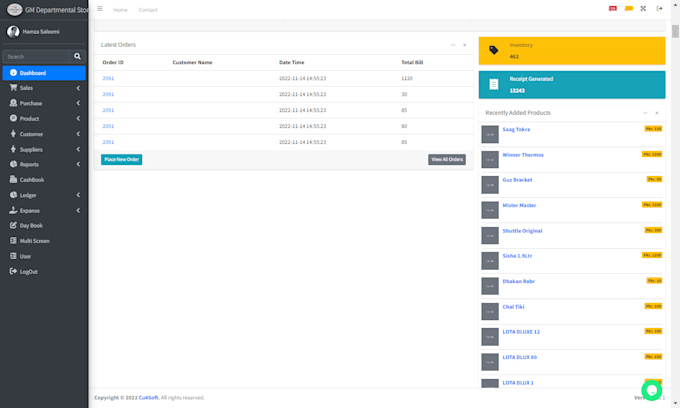680x408 pixels.
Task: Click the CashBook icon in sidebar
Action: [13, 179]
